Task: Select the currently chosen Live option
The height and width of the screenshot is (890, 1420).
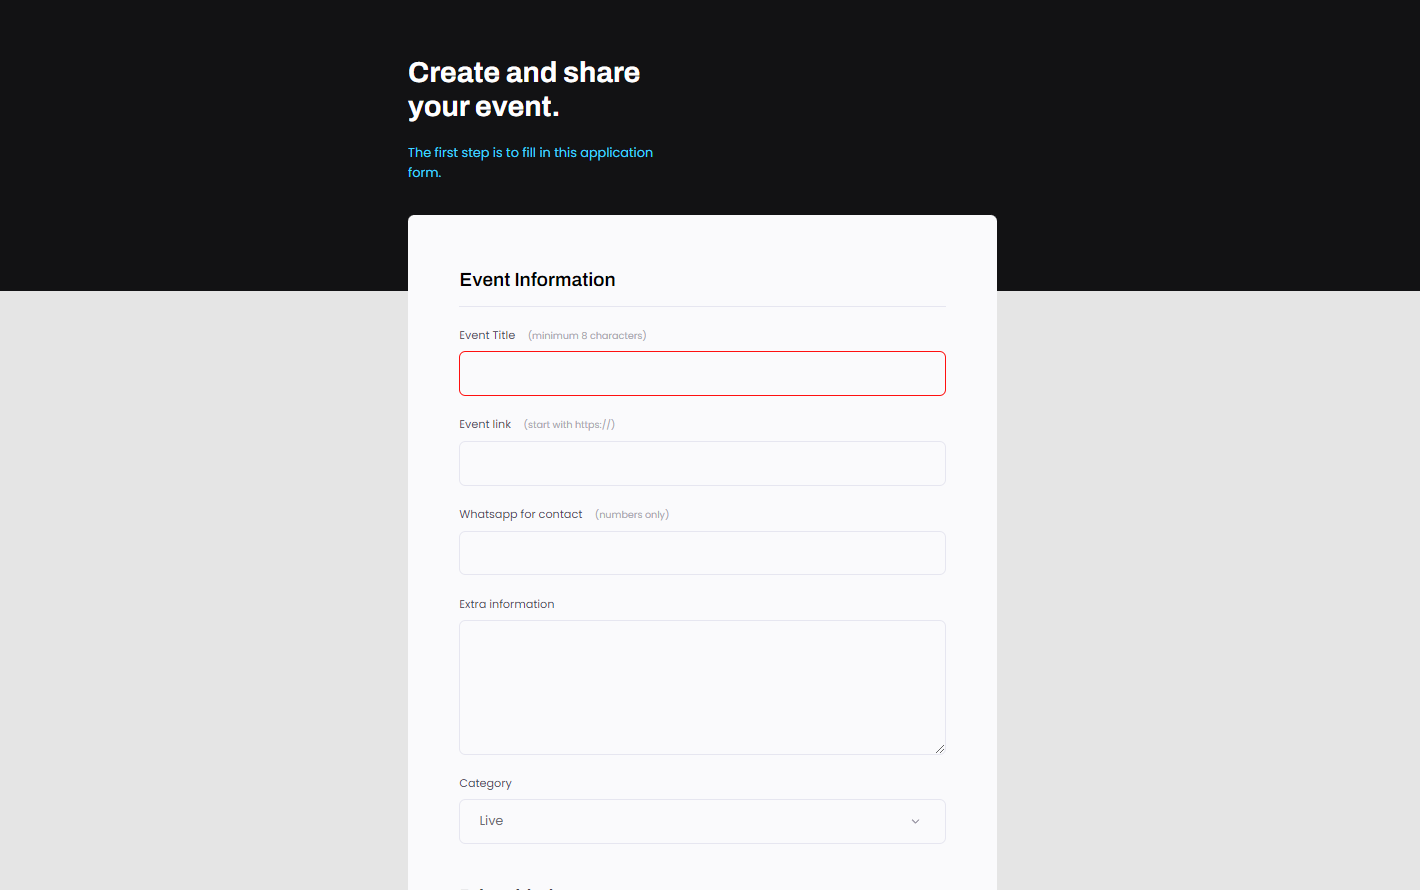Action: [x=491, y=820]
